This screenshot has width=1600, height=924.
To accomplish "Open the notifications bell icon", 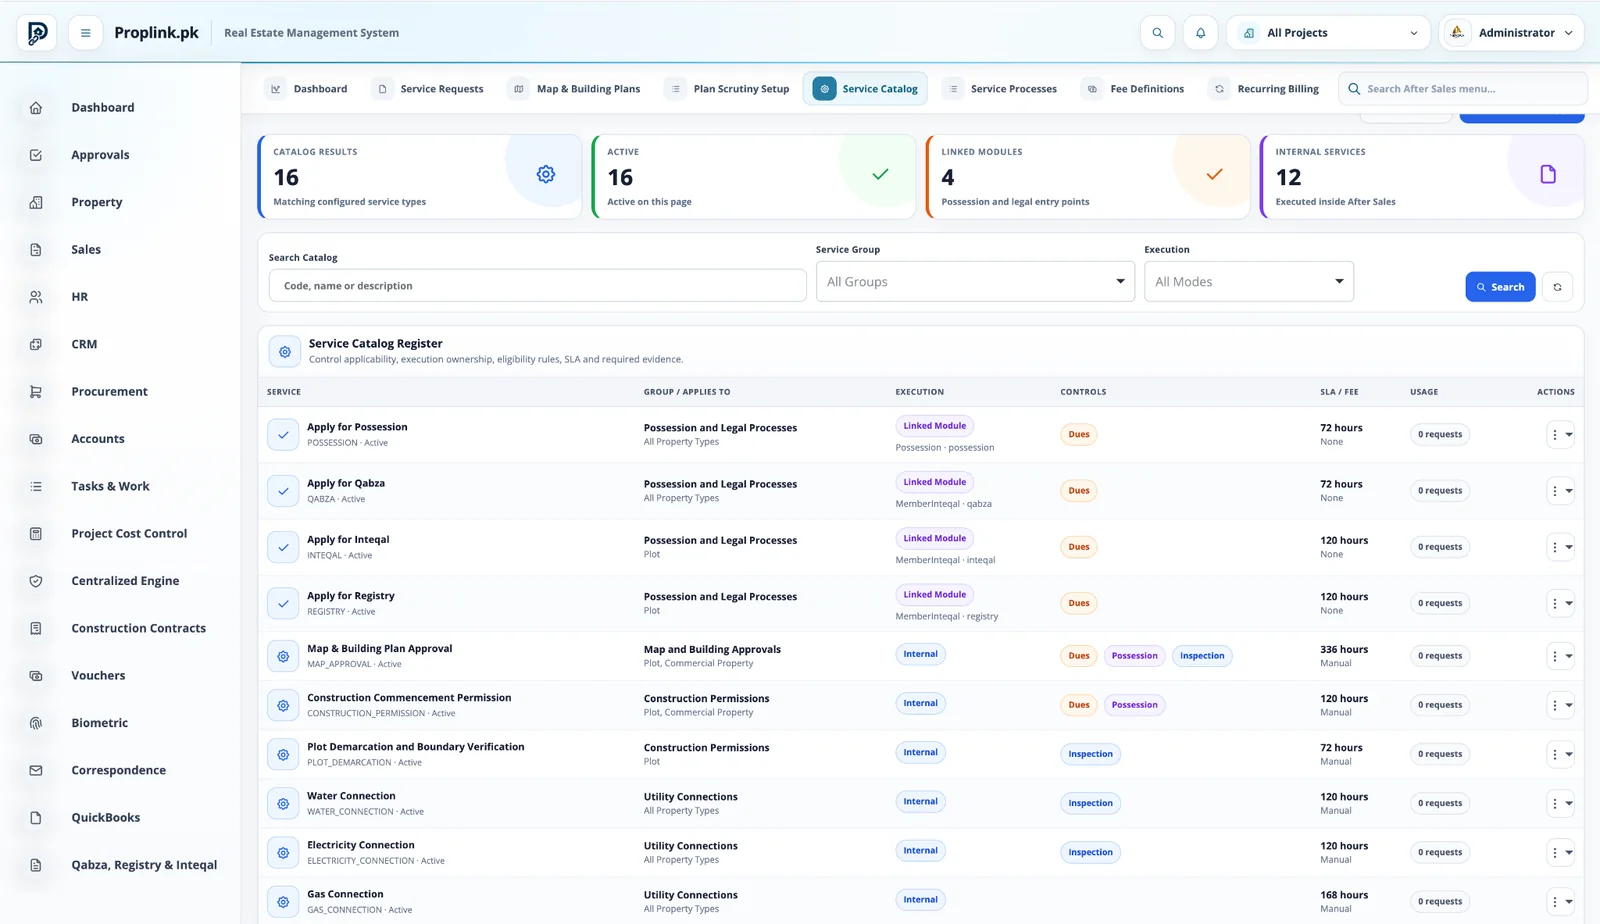I will [1200, 33].
